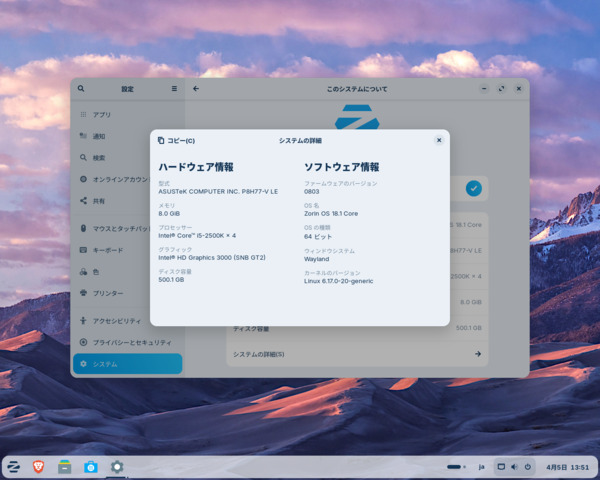600x480 pixels.
Task: Open the 4月5日 13:51 clock
Action: tap(567, 467)
